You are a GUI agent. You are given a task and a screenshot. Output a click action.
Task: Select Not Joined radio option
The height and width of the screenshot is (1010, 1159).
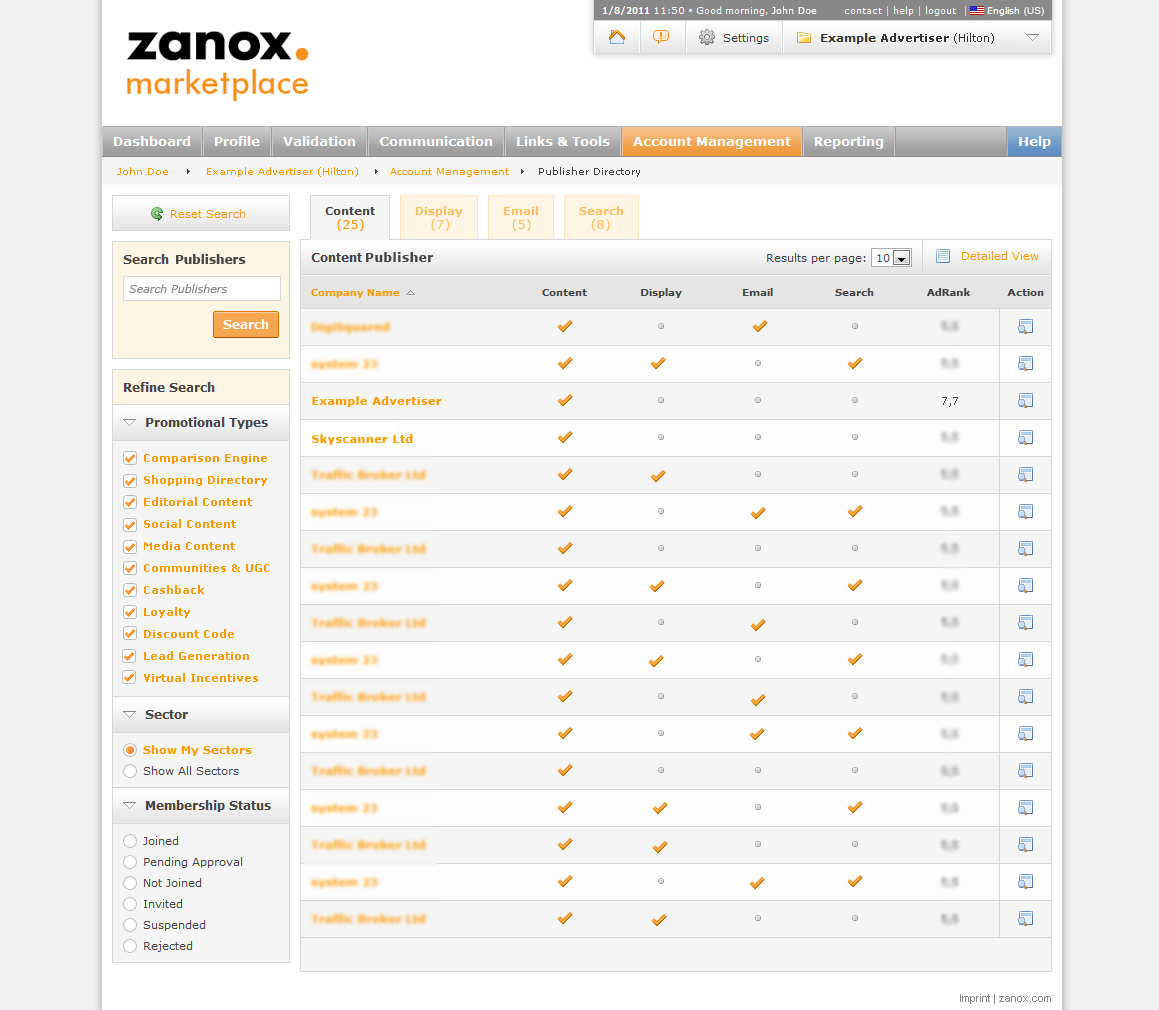tap(130, 883)
